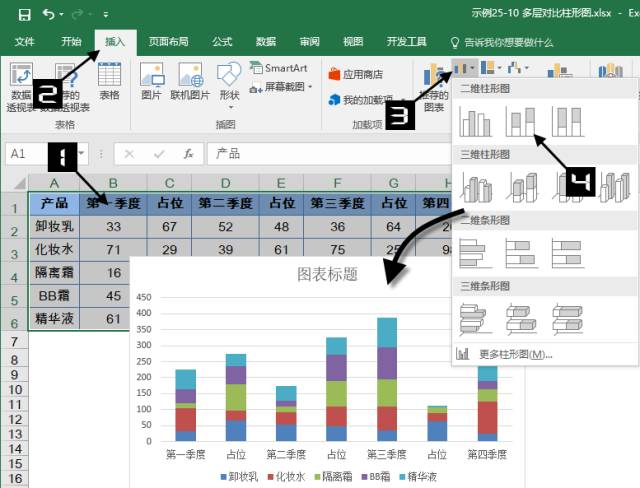640x488 pixels.
Task: Click the formula bar showing 产品
Action: point(329,154)
